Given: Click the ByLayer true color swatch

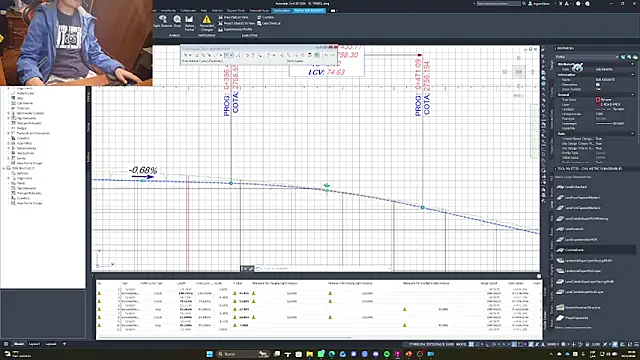Looking at the screenshot, I should pyautogui.click(x=598, y=100).
